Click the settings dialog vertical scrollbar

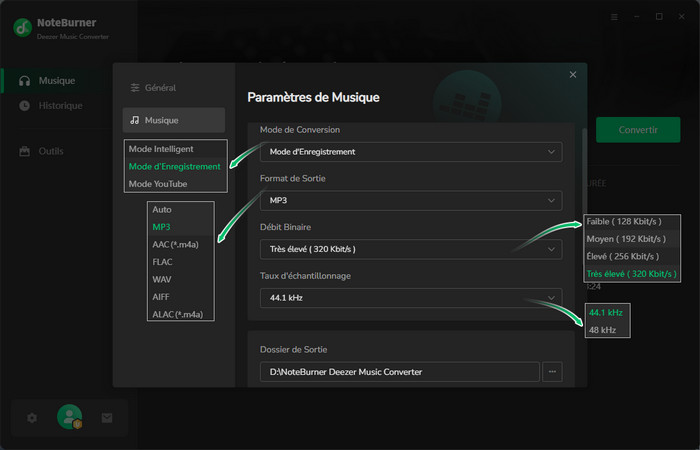pos(584,170)
